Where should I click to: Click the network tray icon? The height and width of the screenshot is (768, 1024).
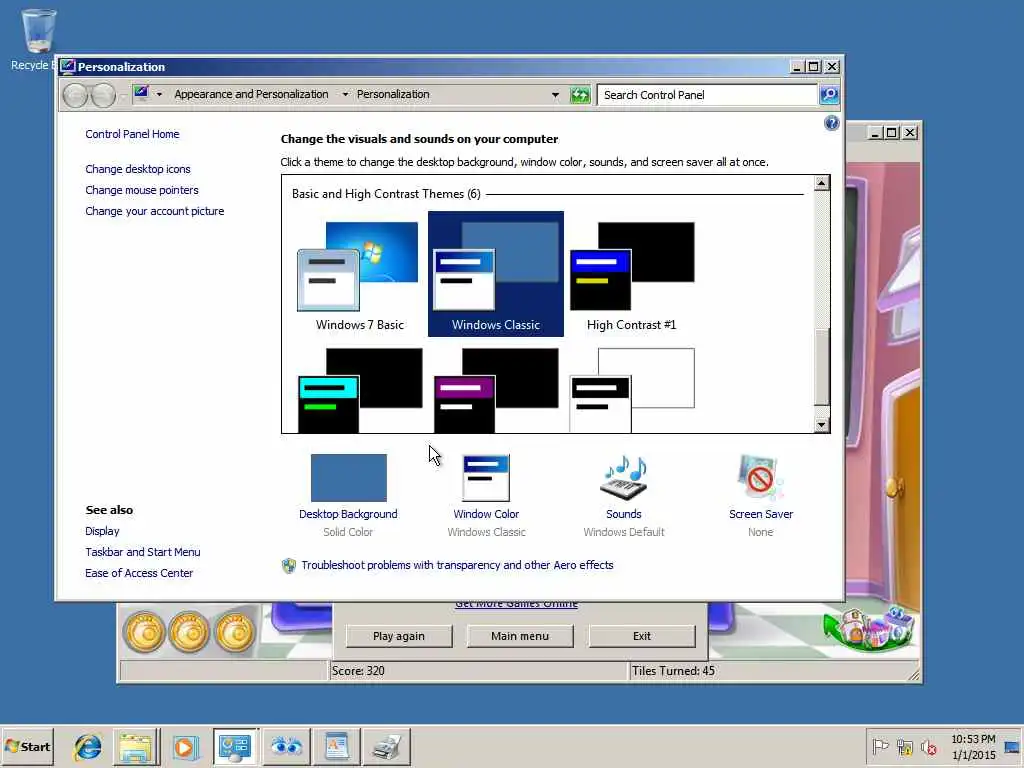pyautogui.click(x=904, y=746)
